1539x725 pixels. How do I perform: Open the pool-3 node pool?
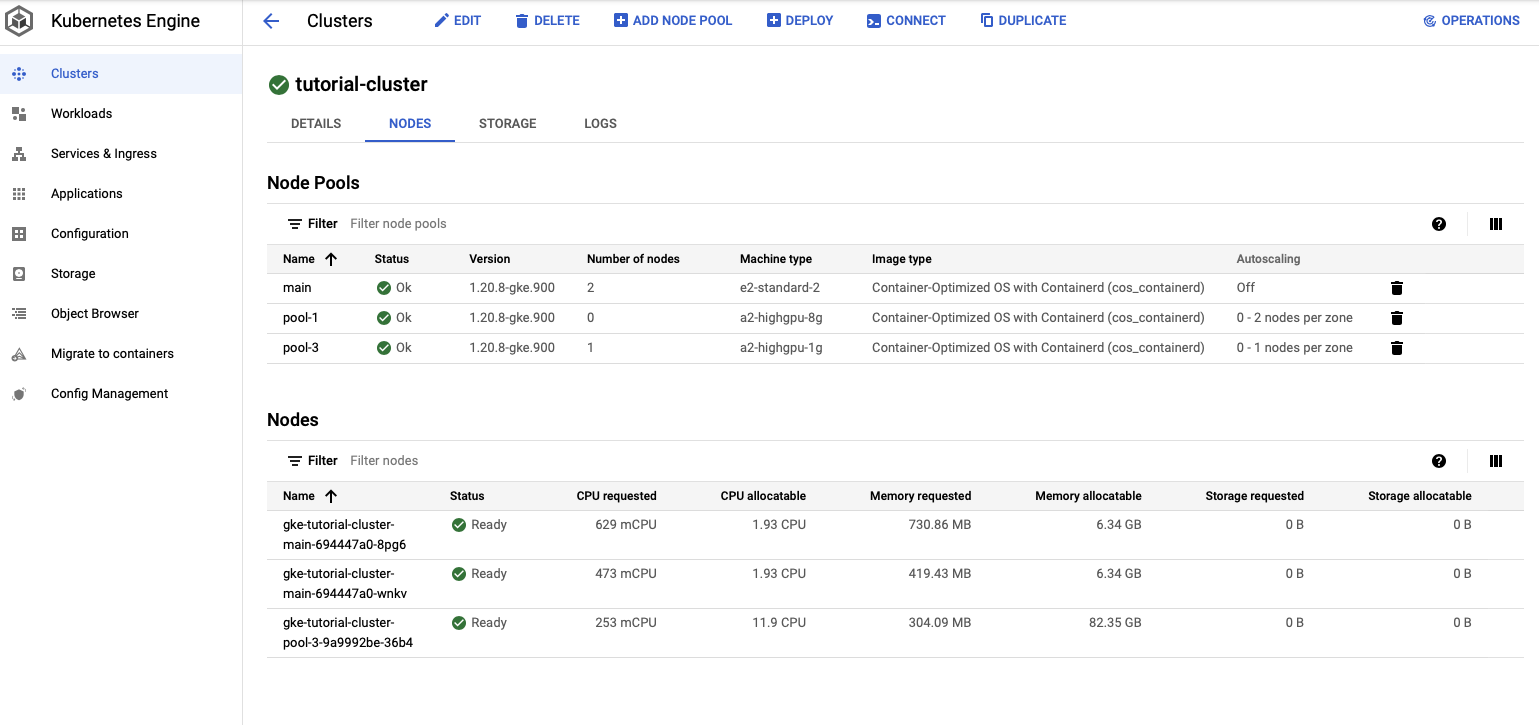[x=301, y=348]
